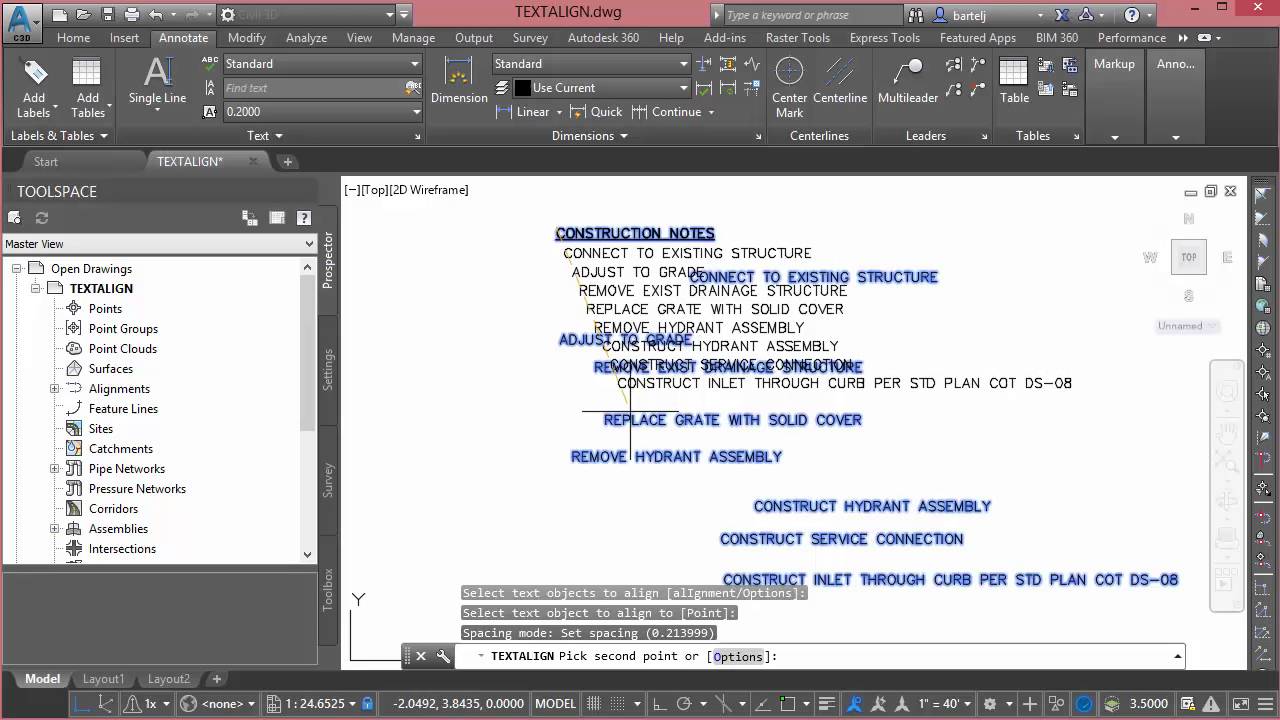Open the Settings side tab in Toolspace
Screen dimensions: 1280x720
click(328, 370)
